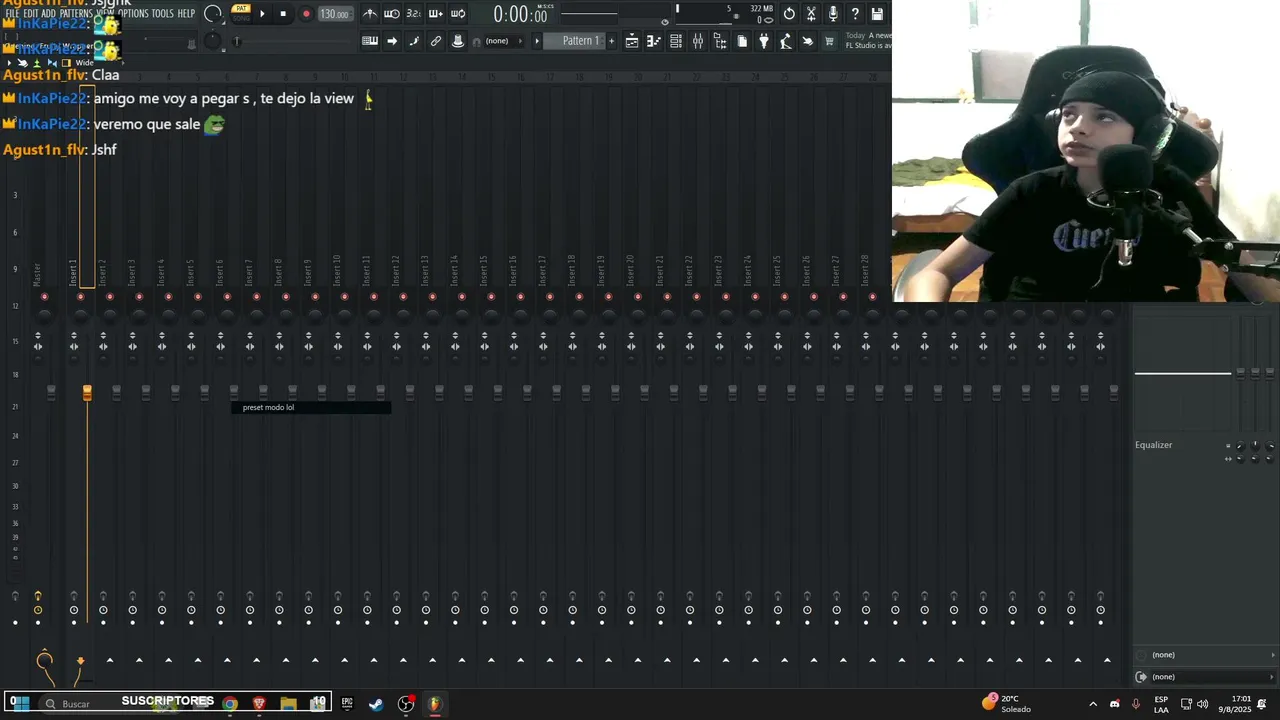1280x720 pixels.
Task: Open audio editor scissors icon
Action: pyautogui.click(x=811, y=14)
